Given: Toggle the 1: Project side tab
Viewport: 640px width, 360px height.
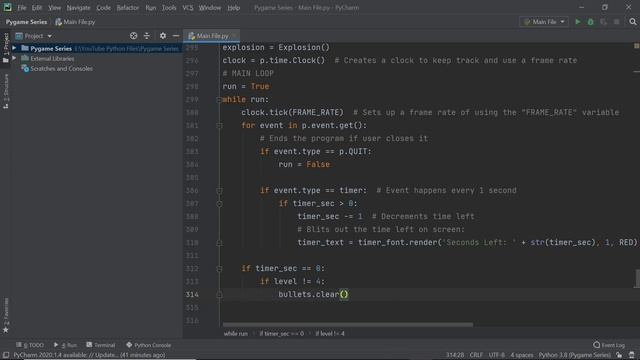Looking at the screenshot, I should click(x=6, y=48).
